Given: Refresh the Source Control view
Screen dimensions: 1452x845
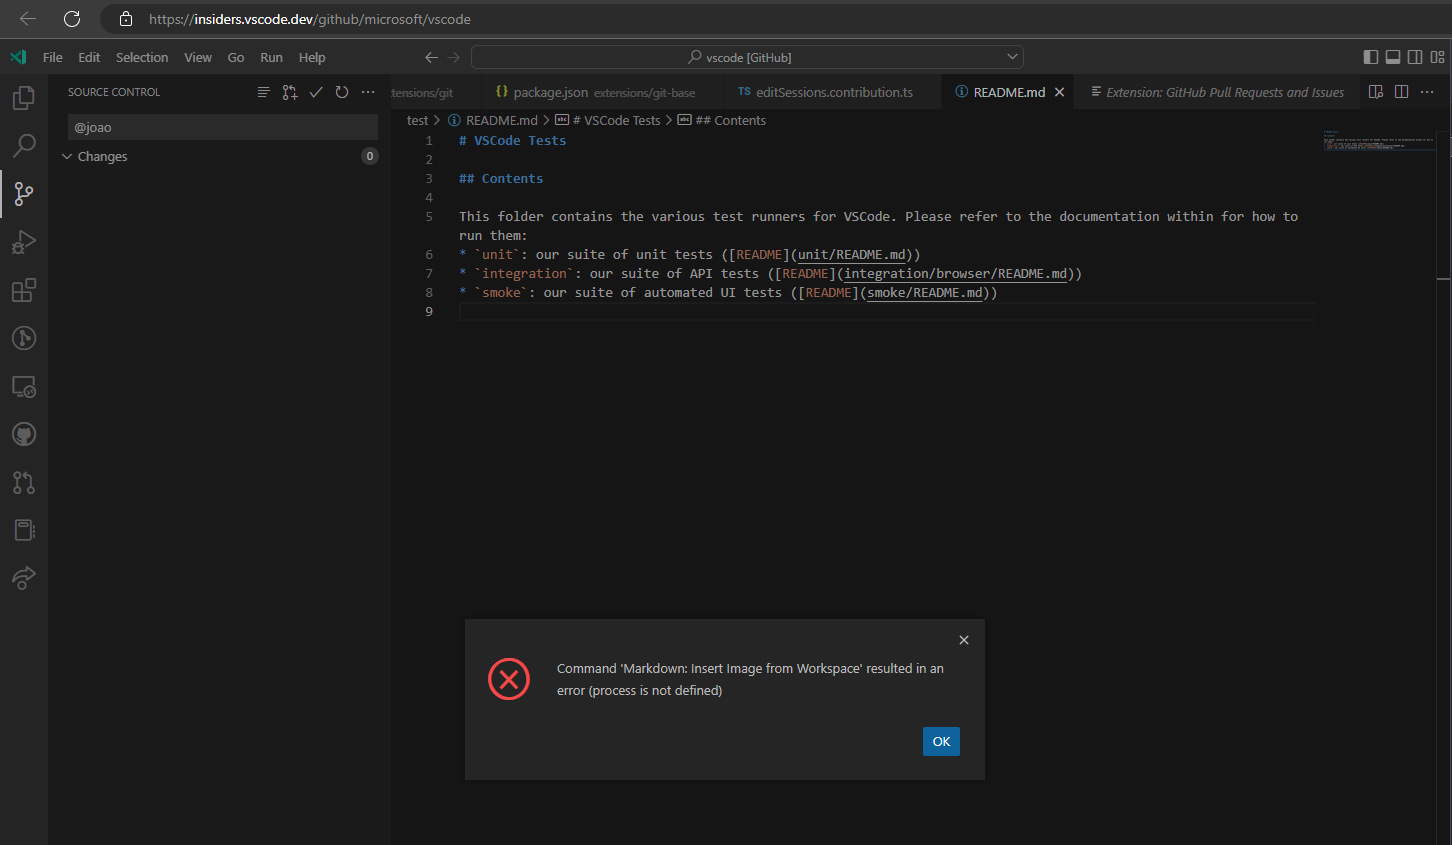Looking at the screenshot, I should 341,91.
